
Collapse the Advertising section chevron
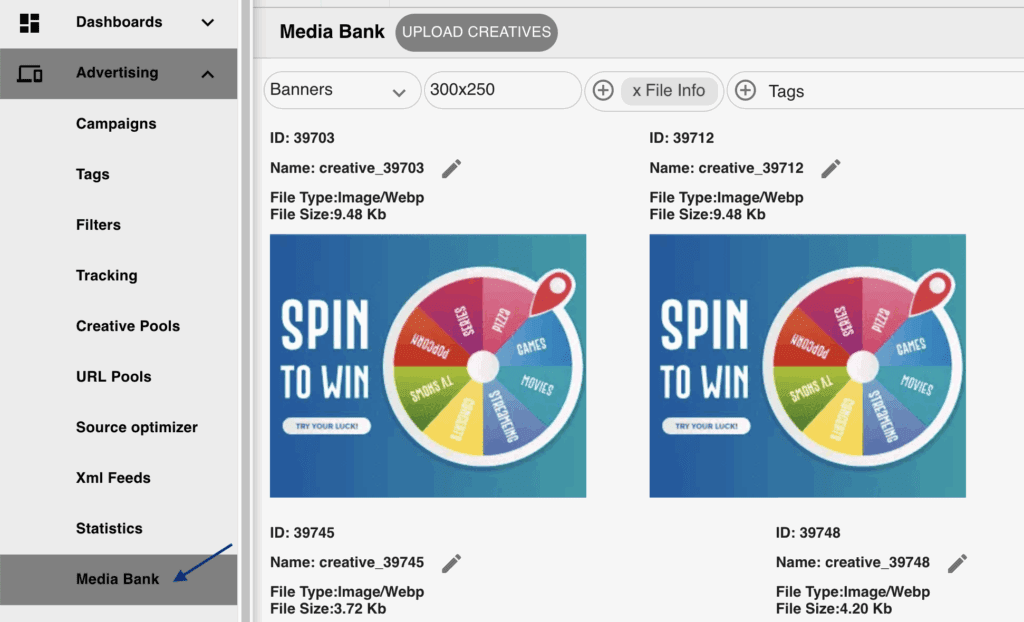[208, 73]
